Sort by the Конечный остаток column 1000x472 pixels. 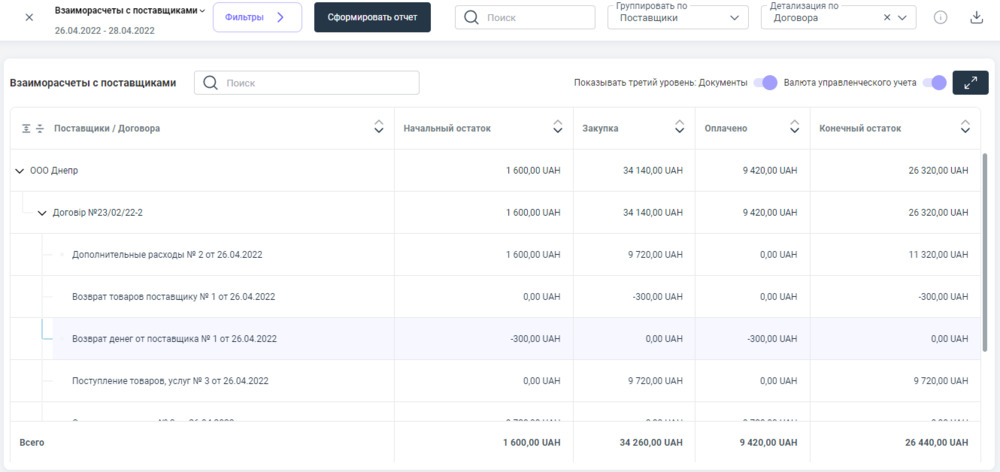click(964, 128)
